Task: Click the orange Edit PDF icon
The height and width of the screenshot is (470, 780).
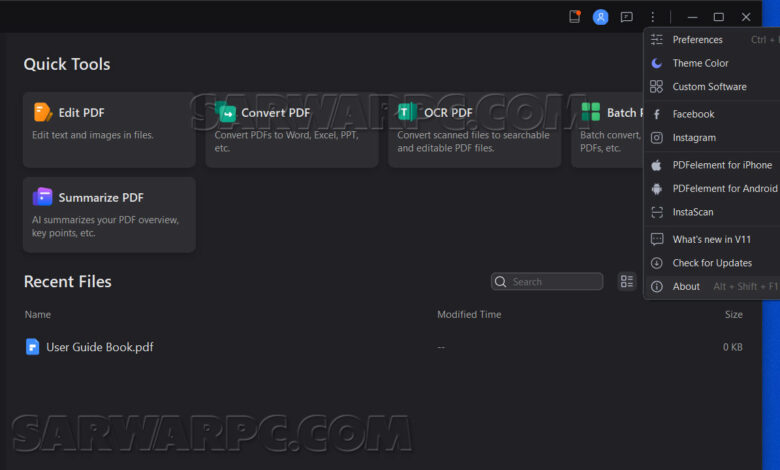Action: coord(43,112)
